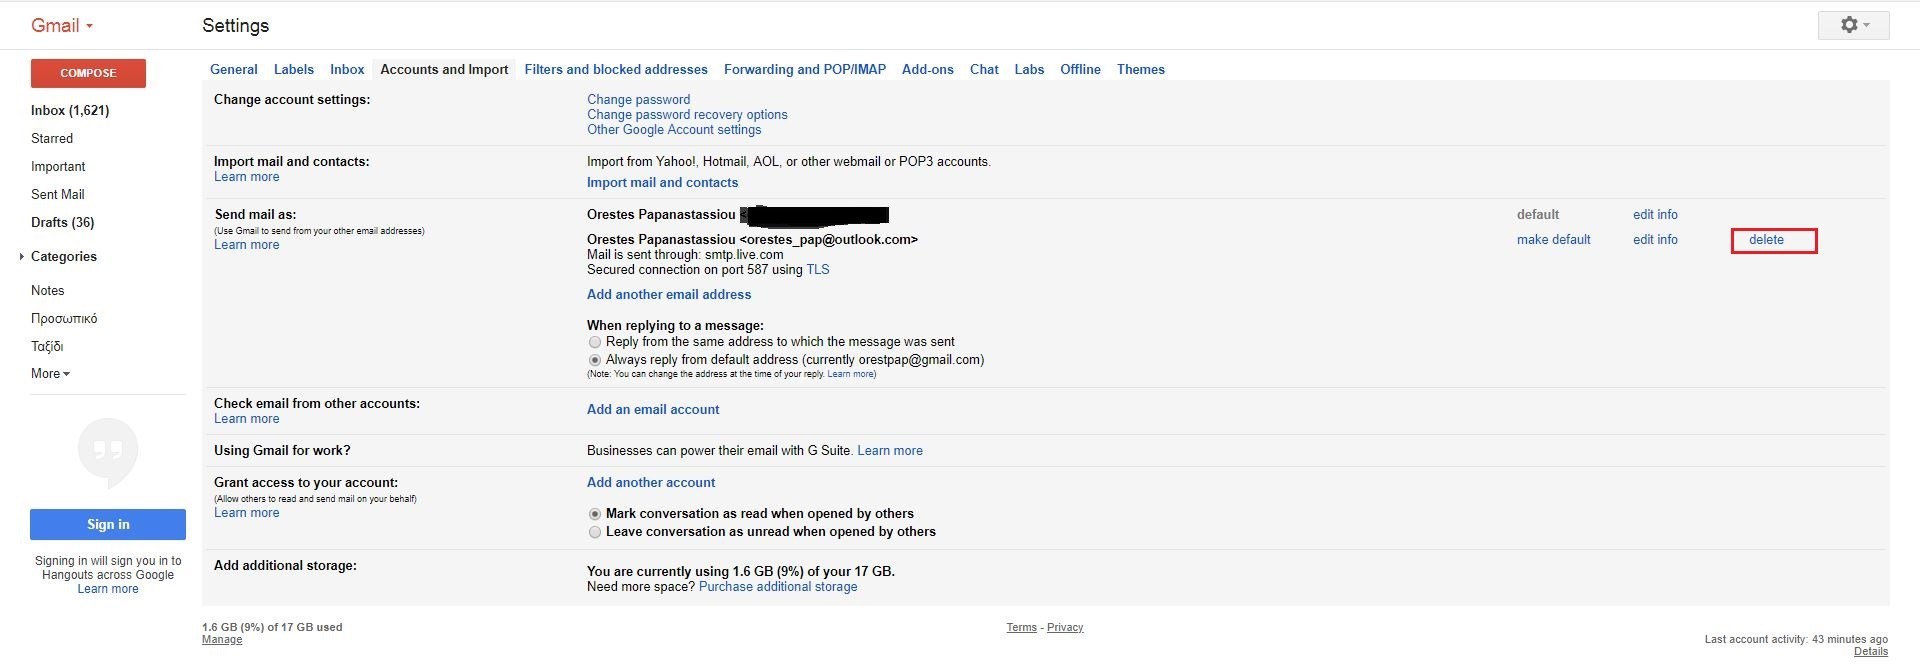
Task: Switch to the General tab
Action: click(x=234, y=69)
